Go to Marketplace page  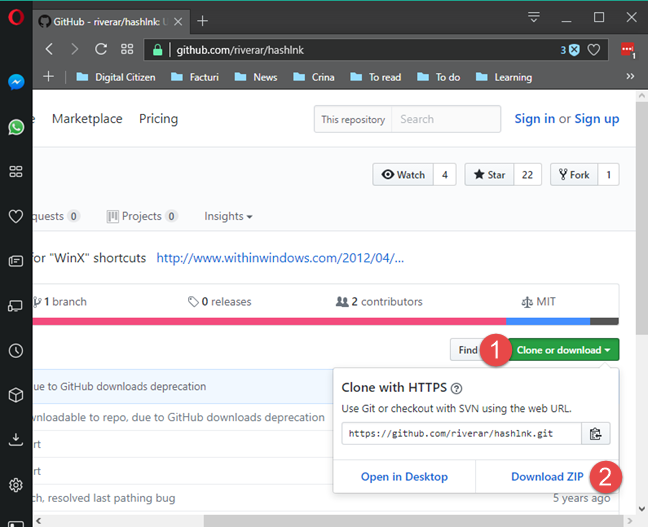[x=87, y=119]
